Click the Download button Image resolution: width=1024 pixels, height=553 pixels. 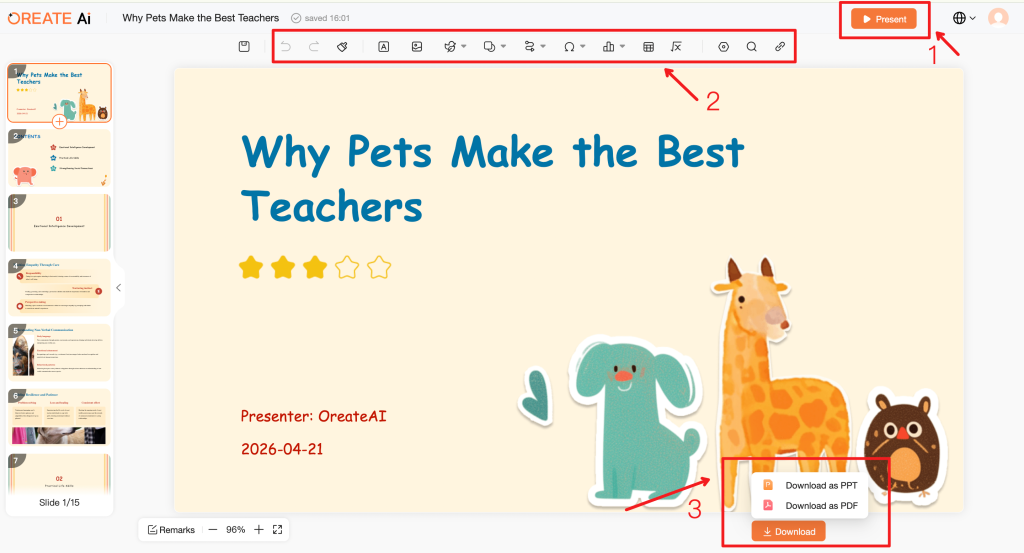click(788, 531)
